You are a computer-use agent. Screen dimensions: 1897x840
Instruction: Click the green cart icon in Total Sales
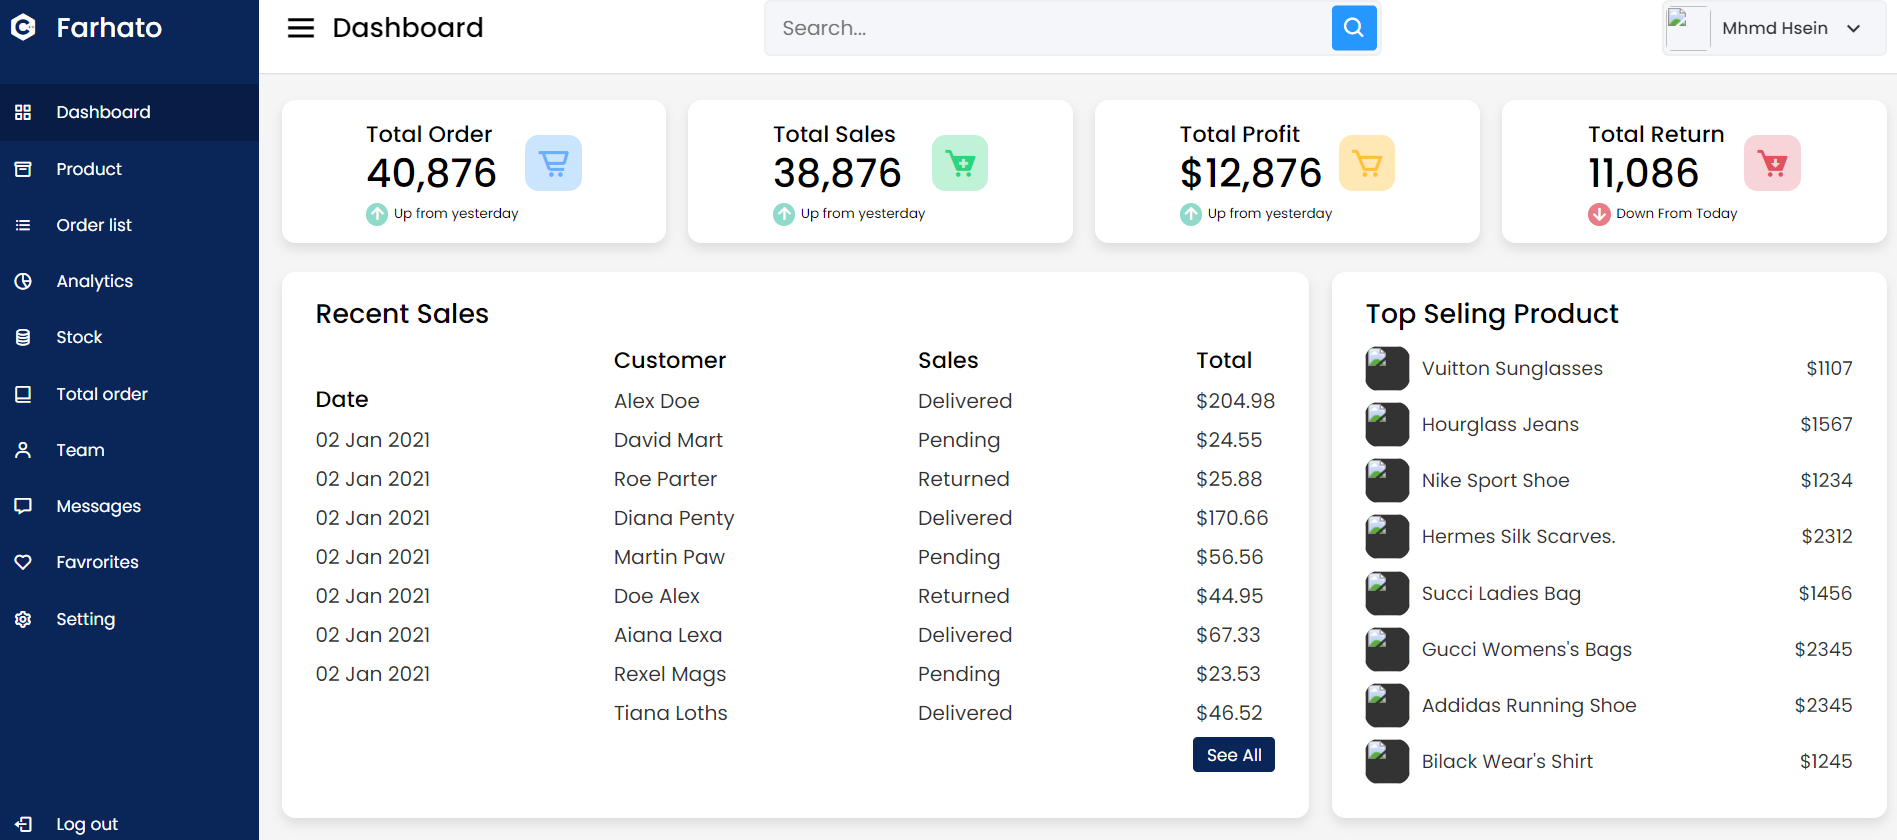point(959,163)
